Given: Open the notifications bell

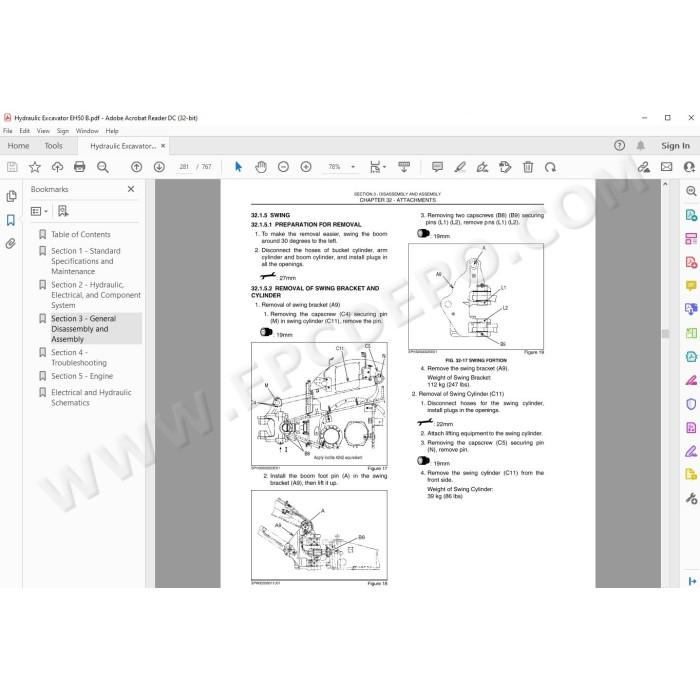Looking at the screenshot, I should [x=641, y=146].
